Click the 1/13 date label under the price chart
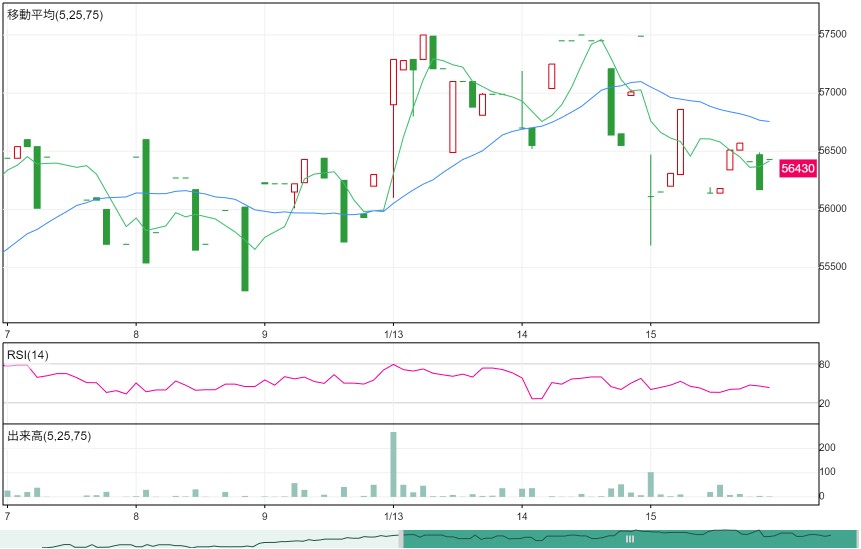Screen dimensions: 861x549 coord(393,334)
